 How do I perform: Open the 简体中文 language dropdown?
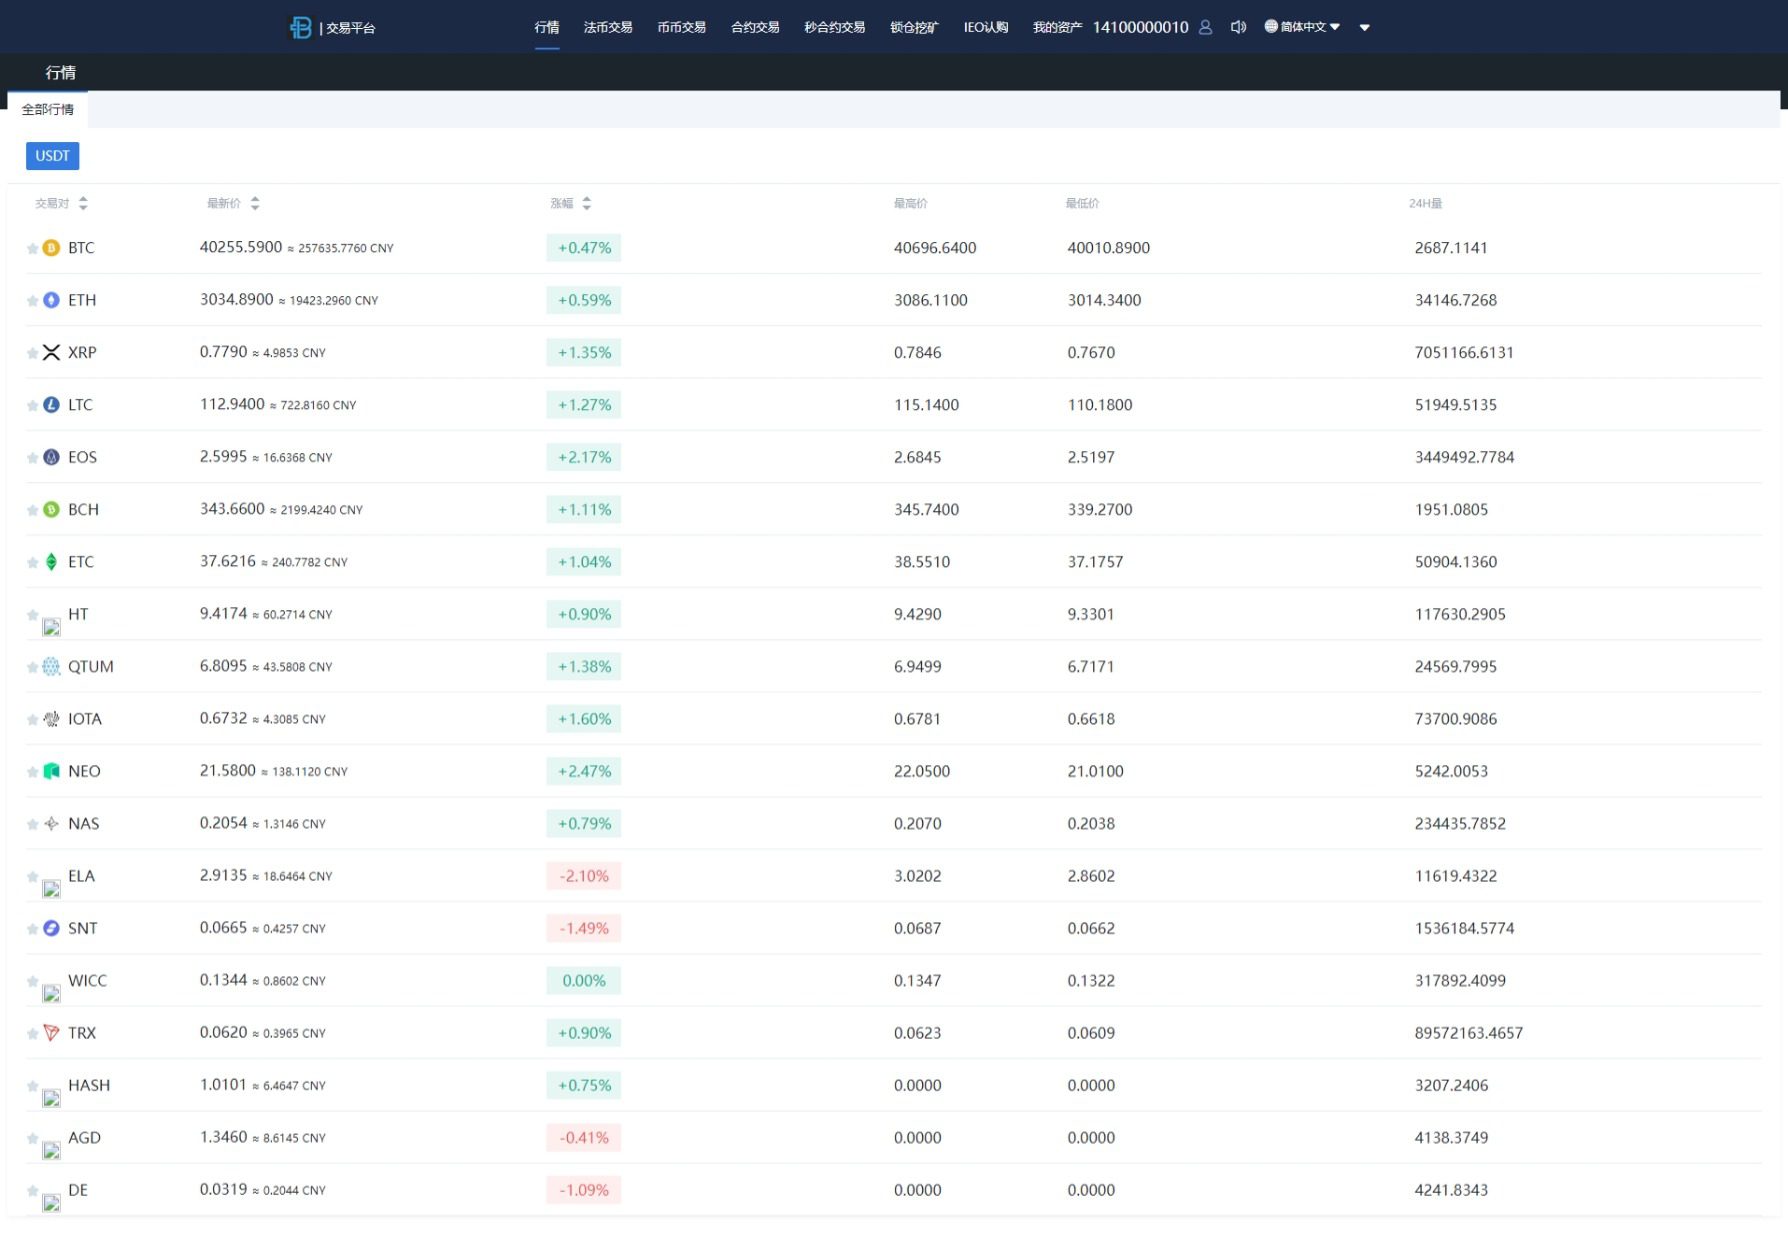tap(1302, 27)
